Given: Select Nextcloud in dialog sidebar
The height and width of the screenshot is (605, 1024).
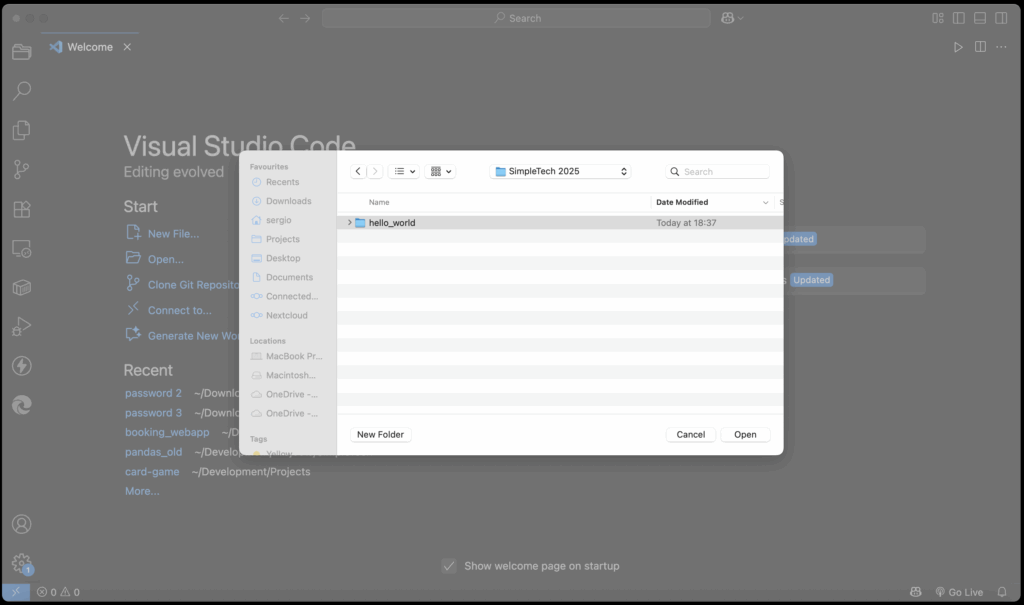Looking at the screenshot, I should [286, 315].
